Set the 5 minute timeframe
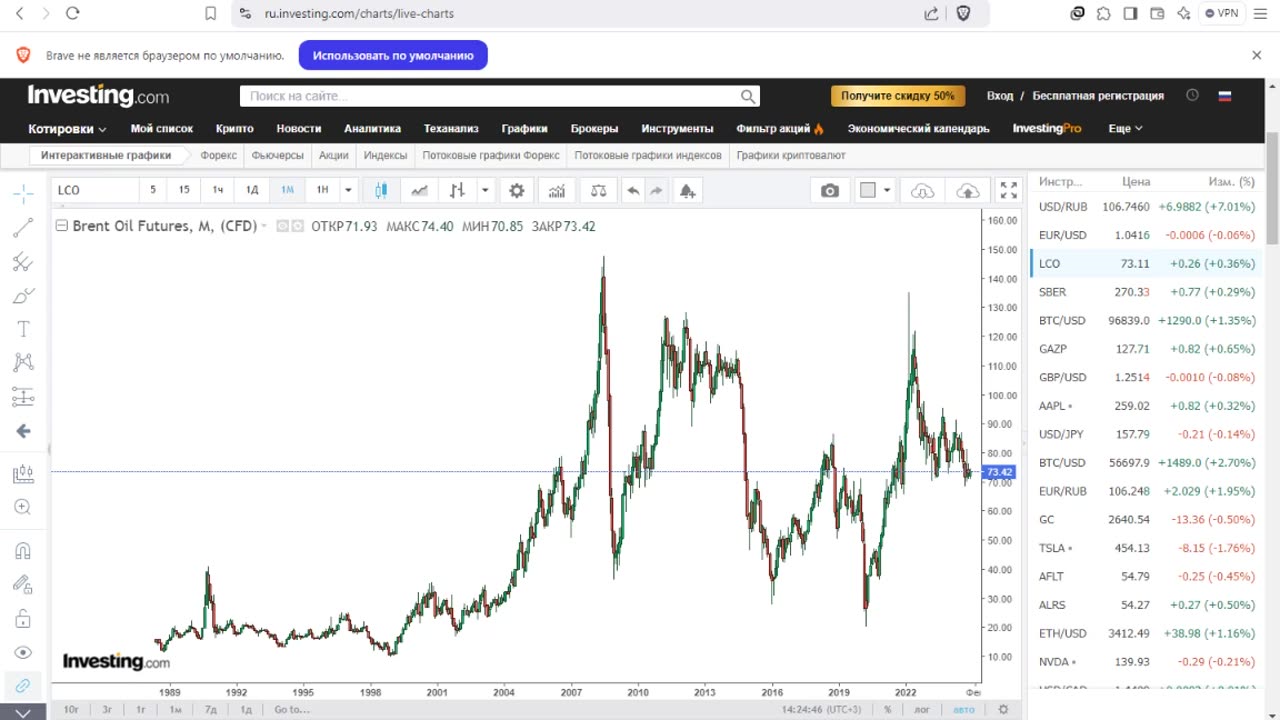The image size is (1280, 720). tap(153, 190)
